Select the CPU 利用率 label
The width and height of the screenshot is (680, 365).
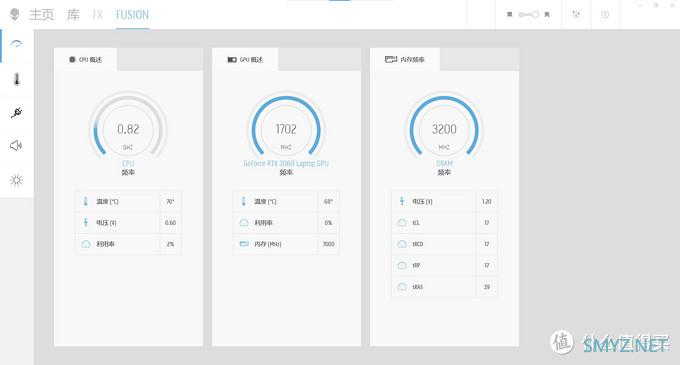pyautogui.click(x=105, y=244)
